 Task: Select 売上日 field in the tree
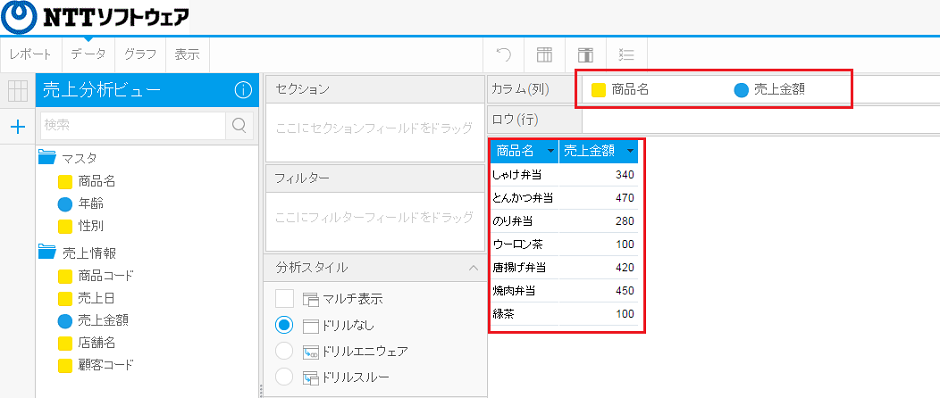click(x=96, y=298)
